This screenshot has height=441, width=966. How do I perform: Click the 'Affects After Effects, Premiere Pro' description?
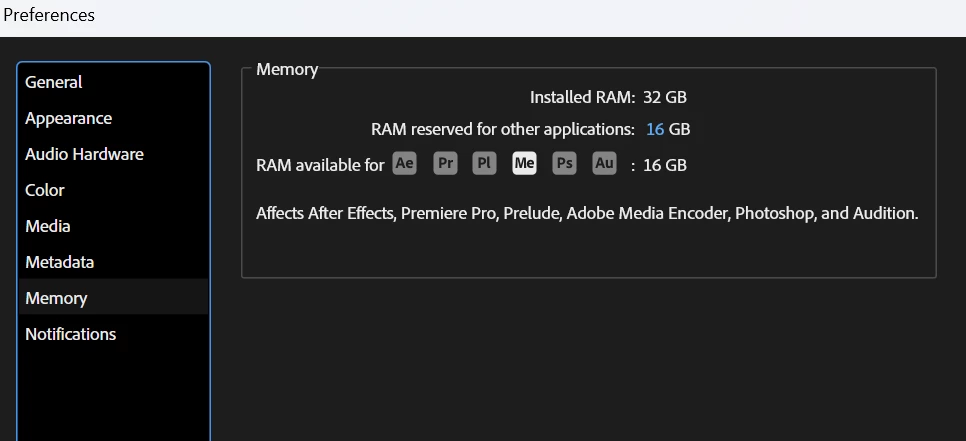[x=587, y=213]
